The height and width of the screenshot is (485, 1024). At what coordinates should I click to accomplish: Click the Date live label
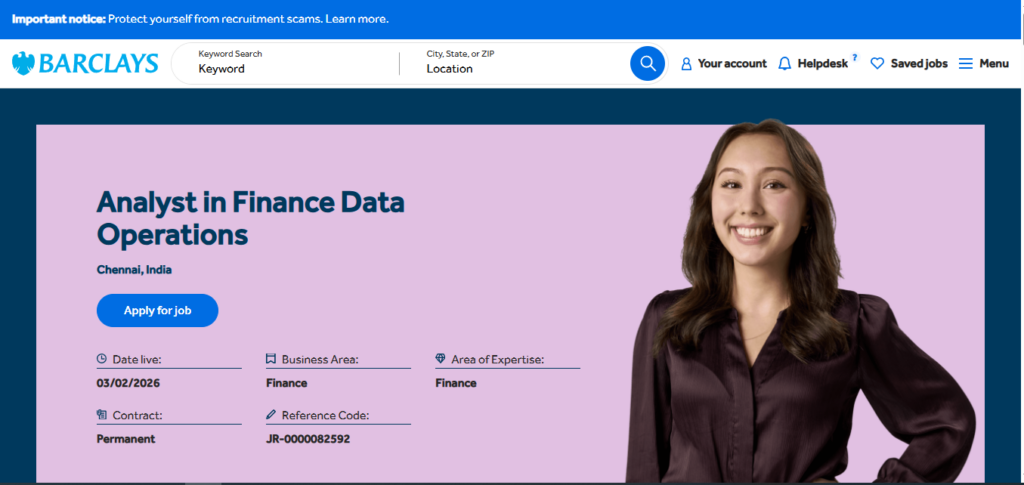[x=136, y=359]
